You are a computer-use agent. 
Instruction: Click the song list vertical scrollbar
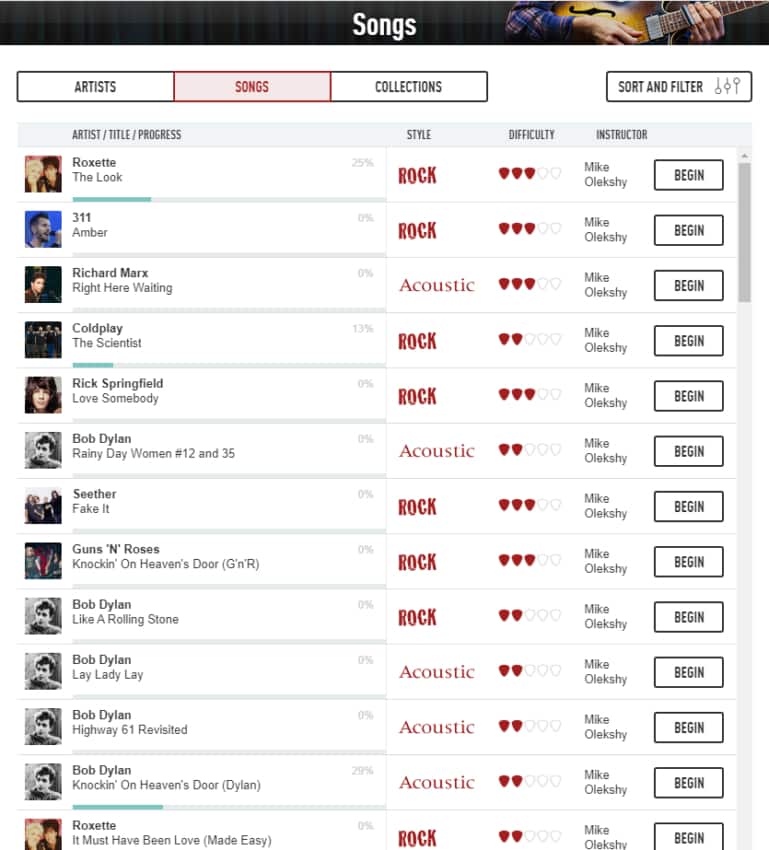pyautogui.click(x=744, y=232)
